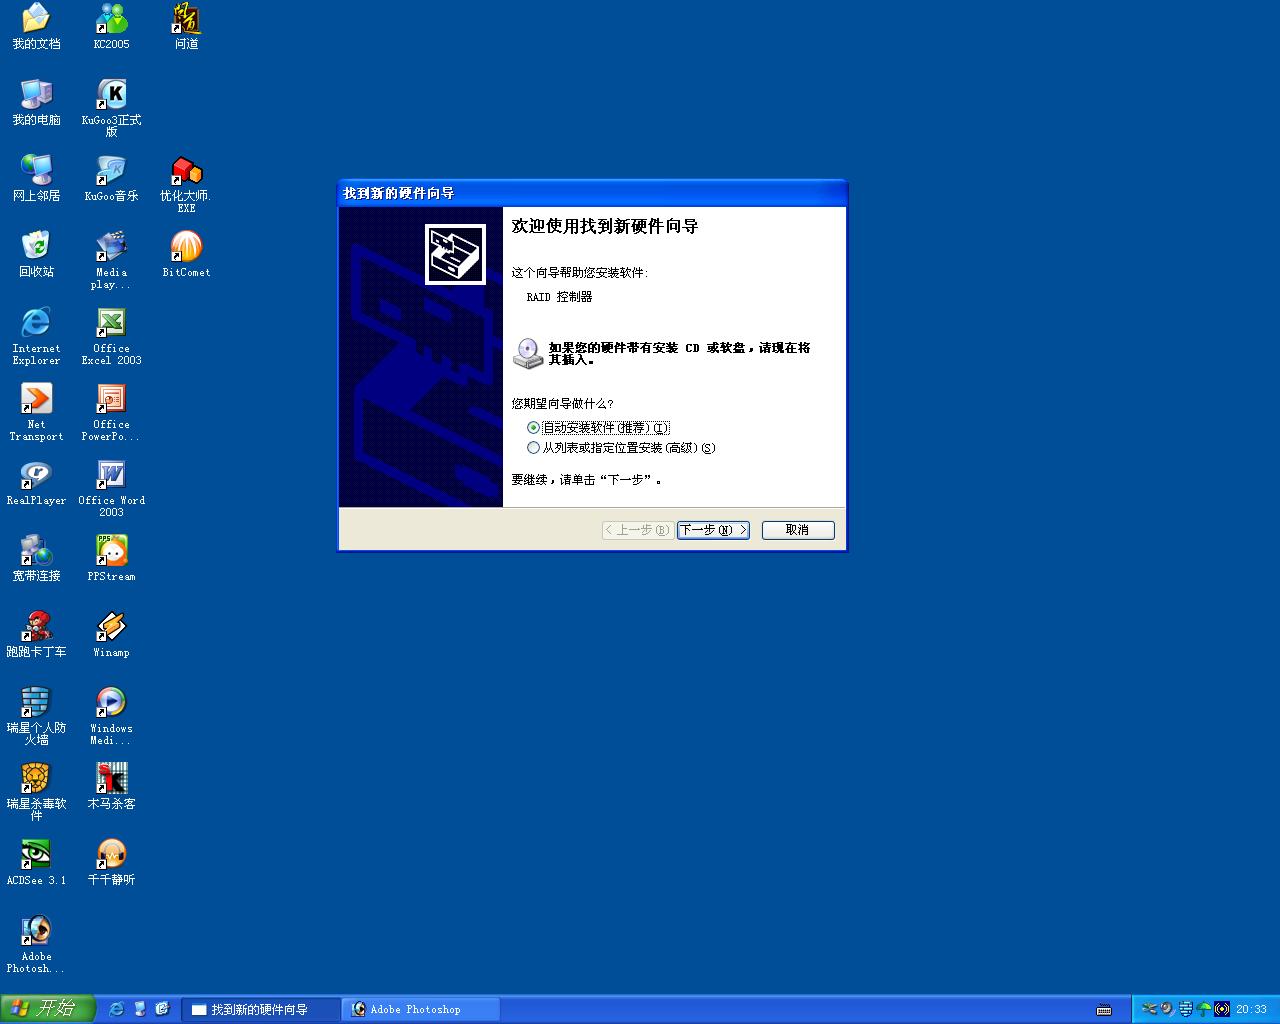Viewport: 1280px width, 1024px height.
Task: Click the BitComet desktop icon
Action: [187, 255]
